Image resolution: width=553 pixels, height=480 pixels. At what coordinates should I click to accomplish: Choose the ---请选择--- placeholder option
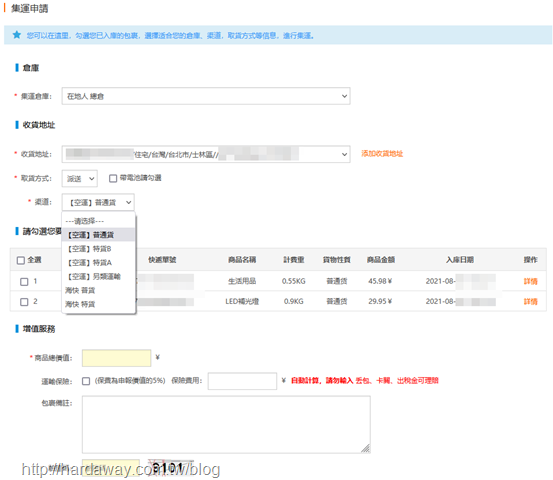point(98,221)
